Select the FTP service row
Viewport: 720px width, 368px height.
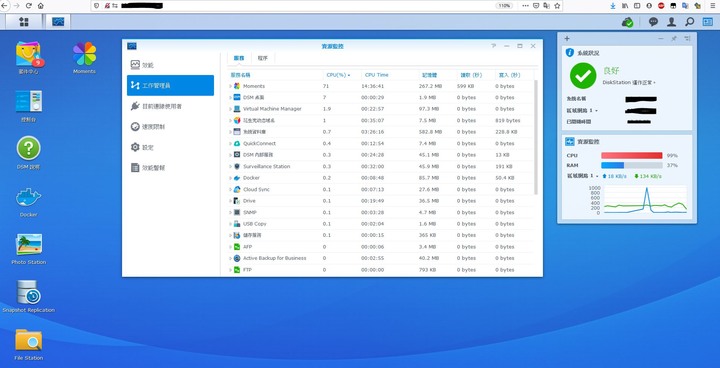[x=381, y=270]
